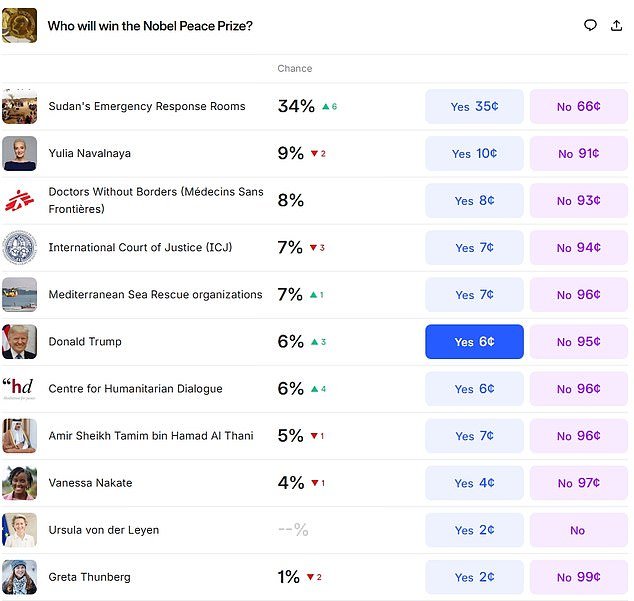Click the share upload icon
This screenshot has width=634, height=601.
616,25
